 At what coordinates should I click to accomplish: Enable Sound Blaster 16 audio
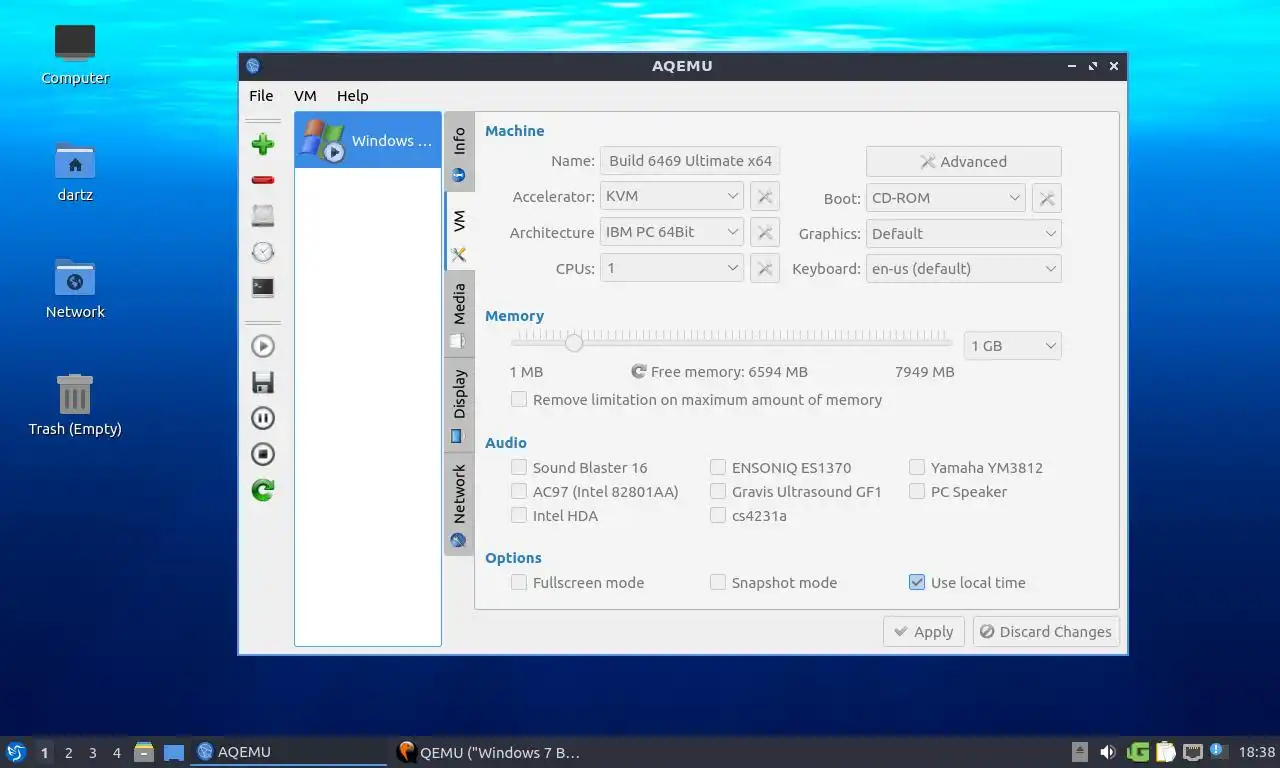519,467
